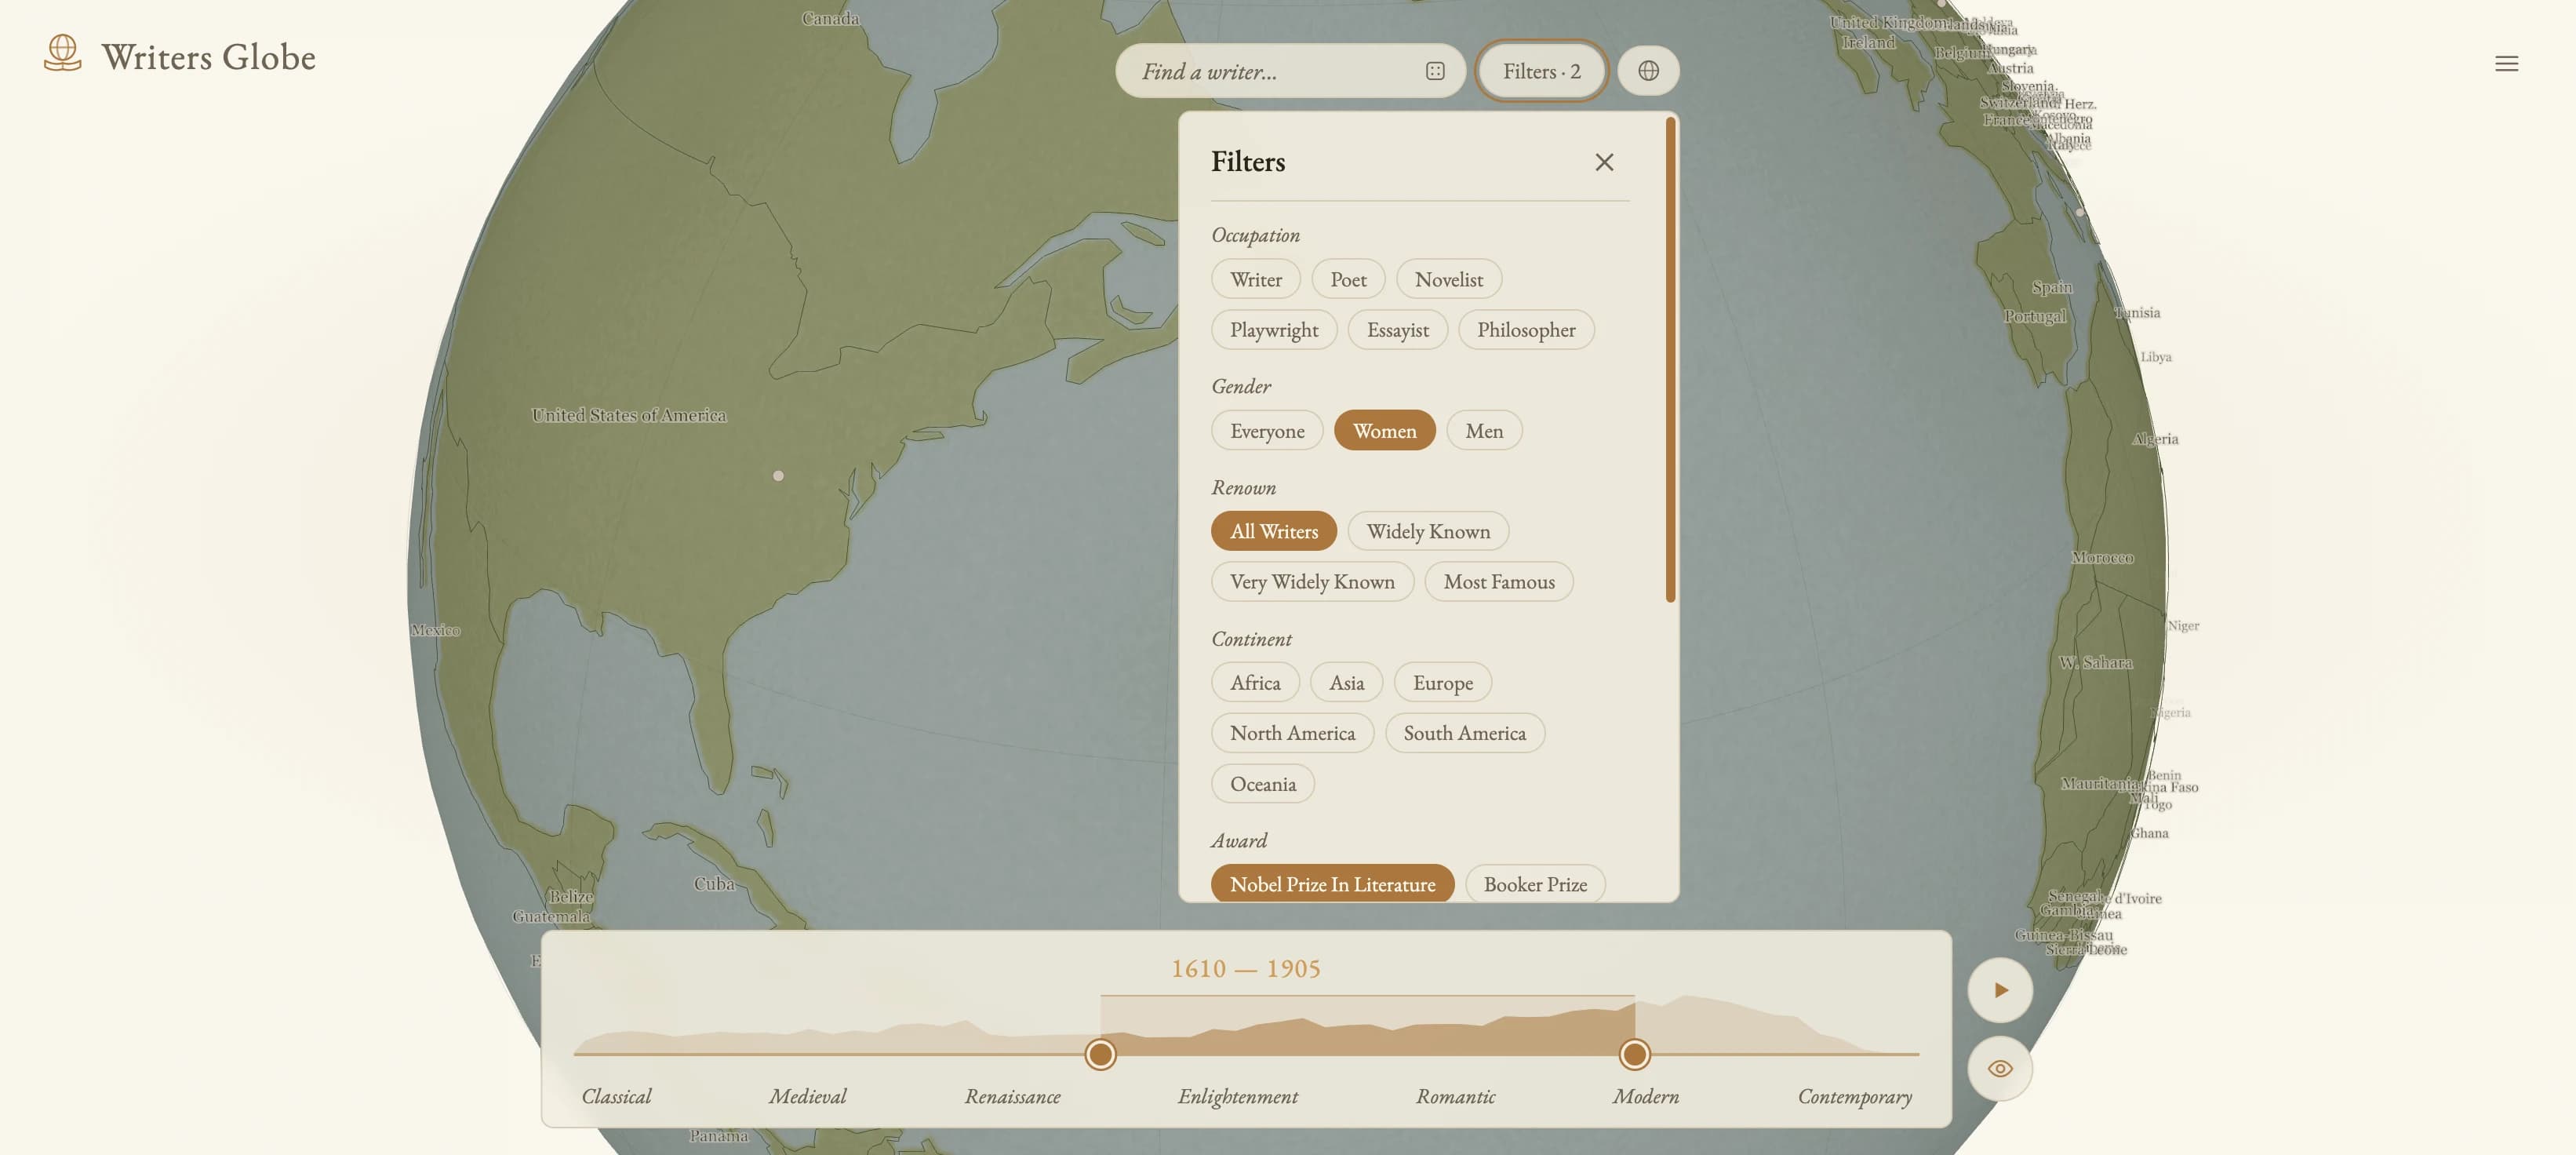Viewport: 2576px width, 1155px height.
Task: Jump to the Contemporary era label
Action: click(x=1855, y=1097)
